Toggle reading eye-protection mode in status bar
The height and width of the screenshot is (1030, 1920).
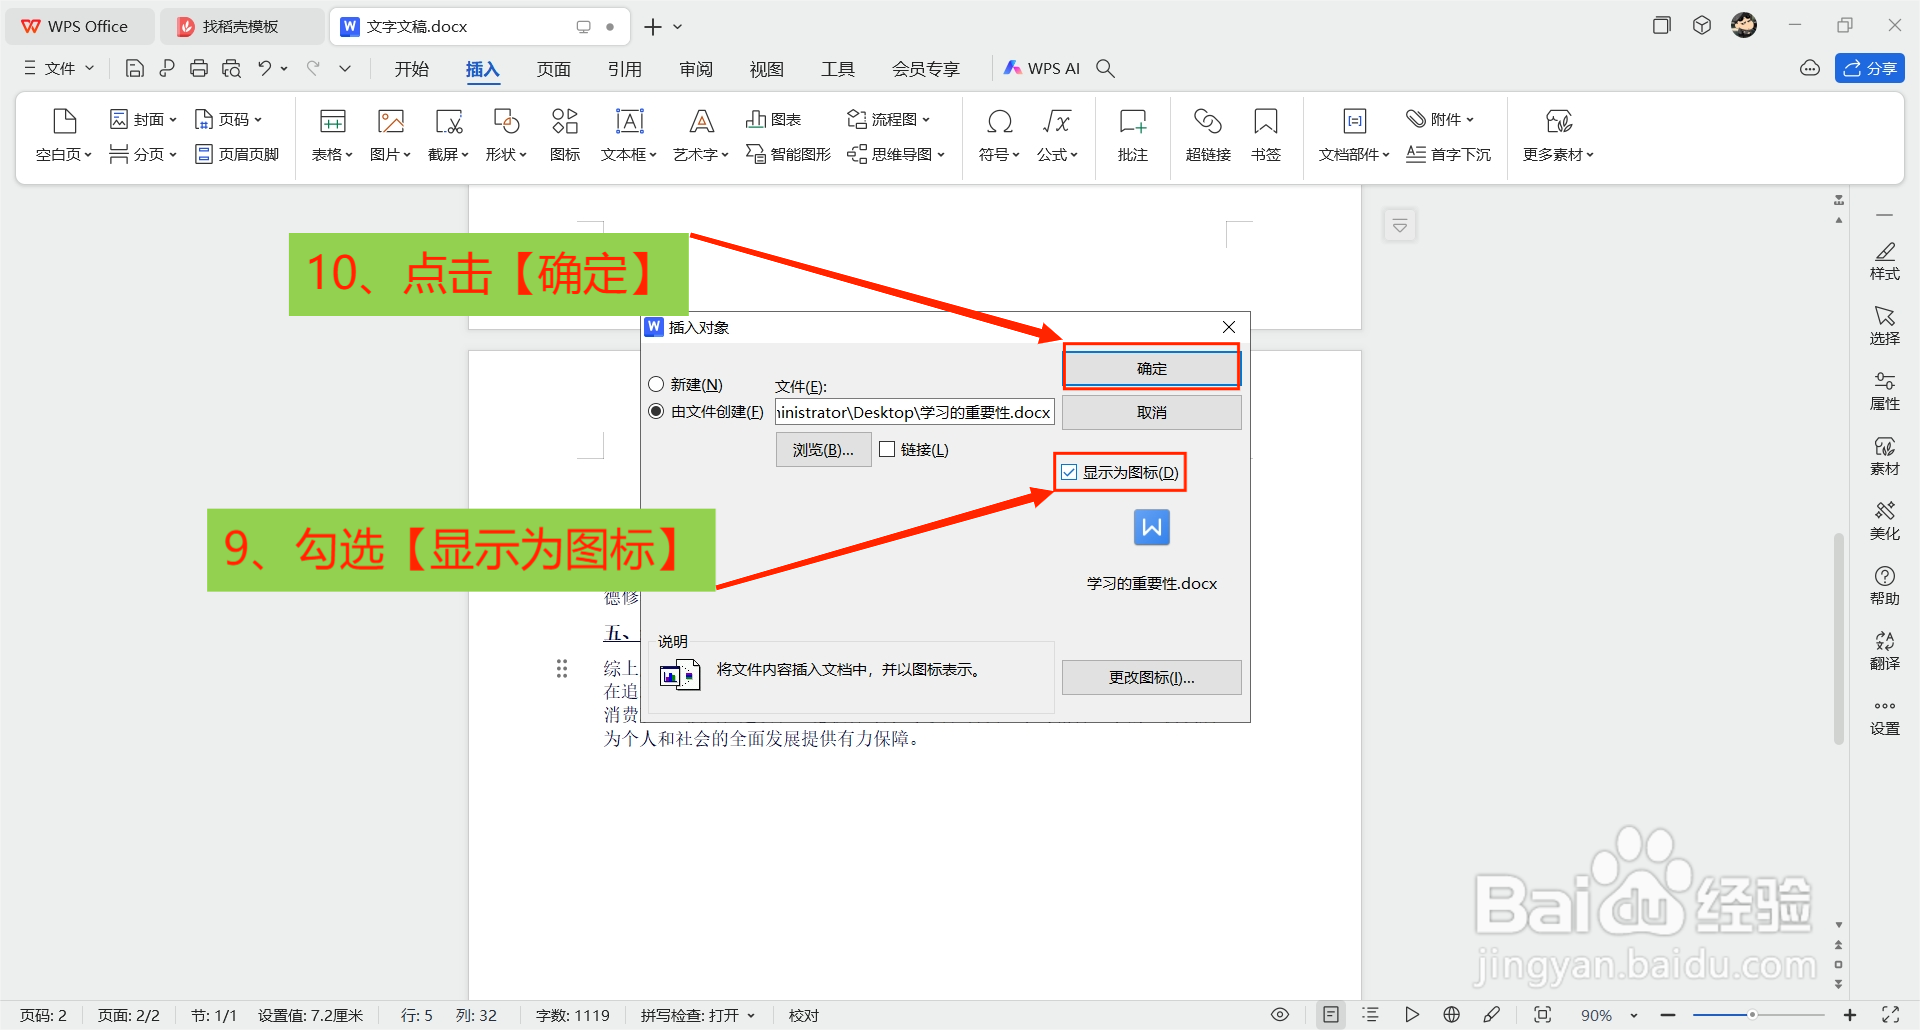click(x=1280, y=1015)
